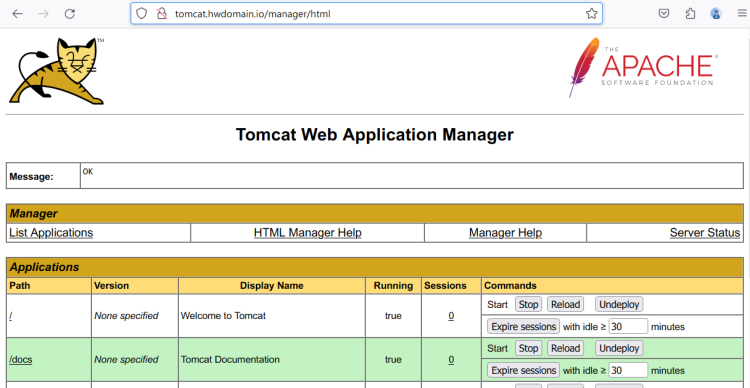Reload the Welcome to Tomcat application

(565, 304)
